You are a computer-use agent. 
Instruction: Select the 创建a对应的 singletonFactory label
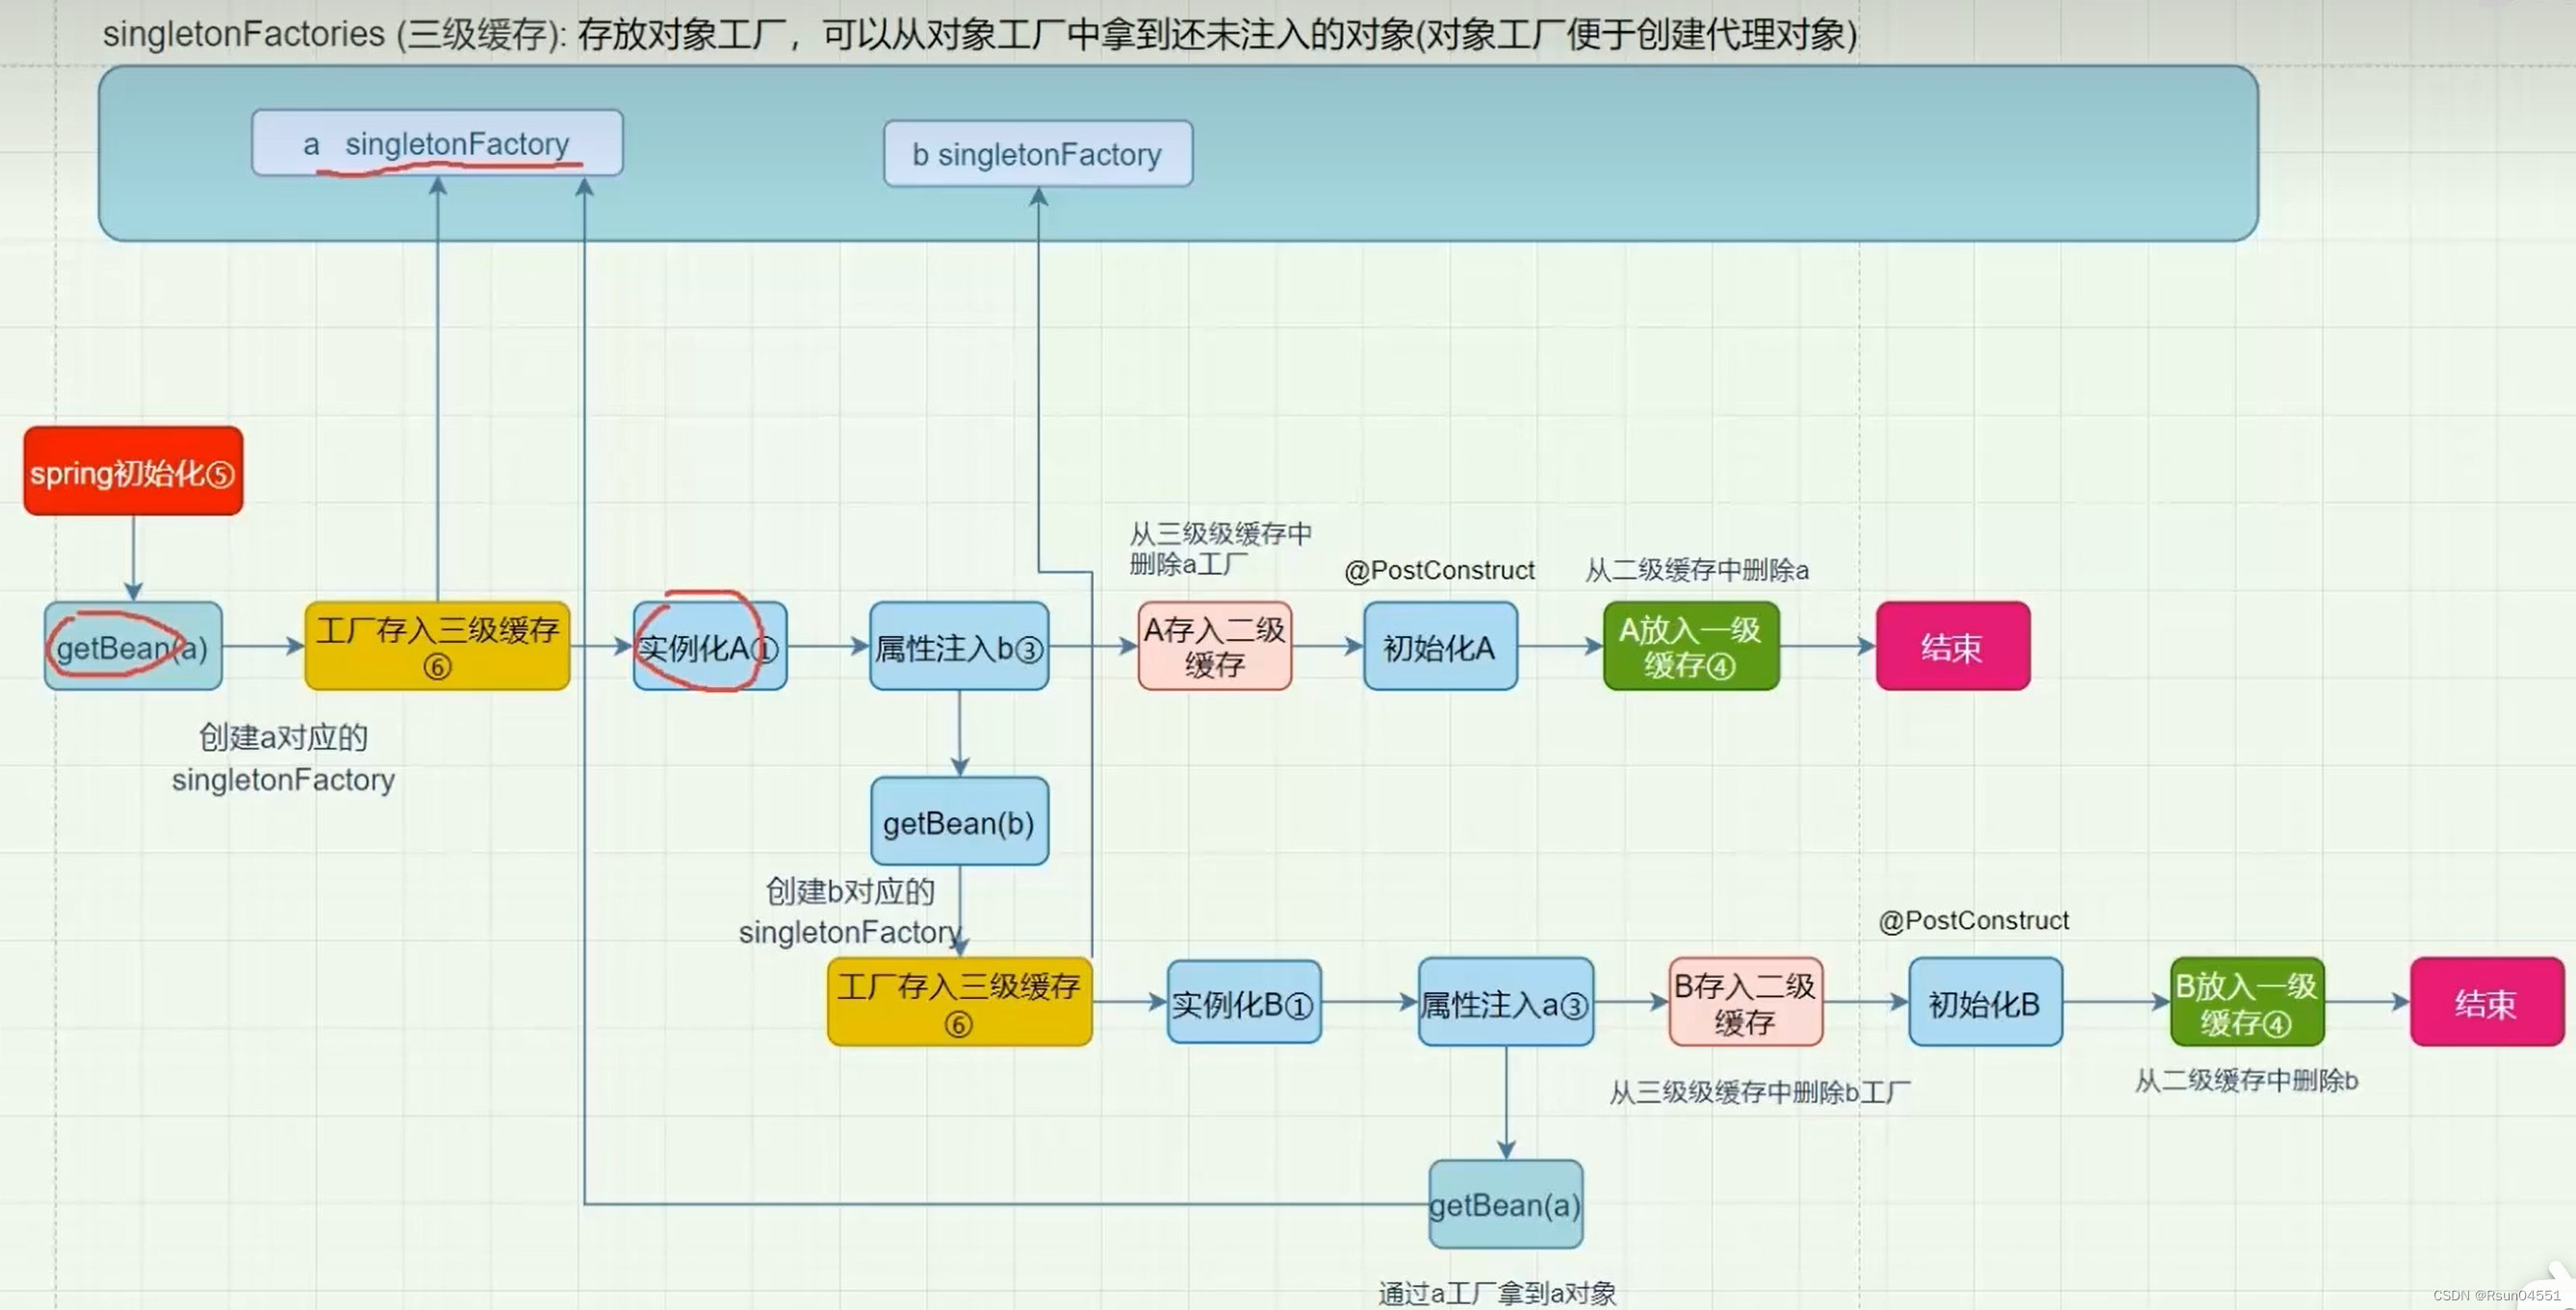pyautogui.click(x=283, y=758)
